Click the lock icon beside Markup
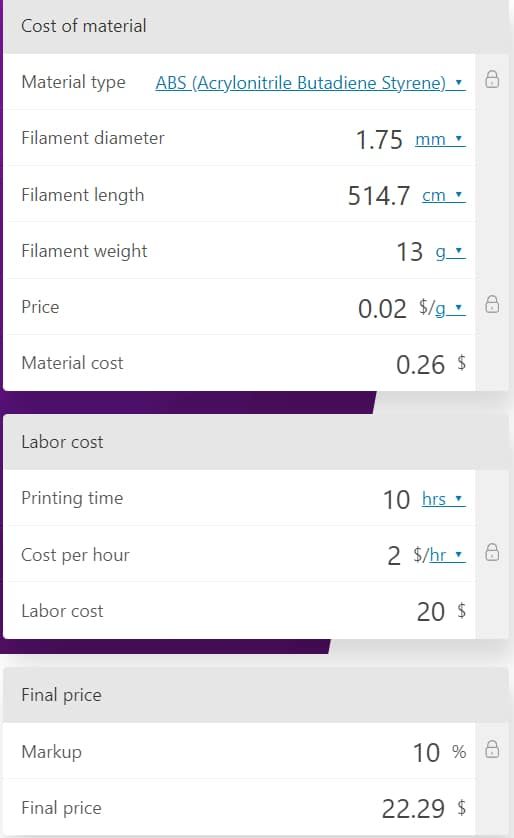 coord(492,749)
